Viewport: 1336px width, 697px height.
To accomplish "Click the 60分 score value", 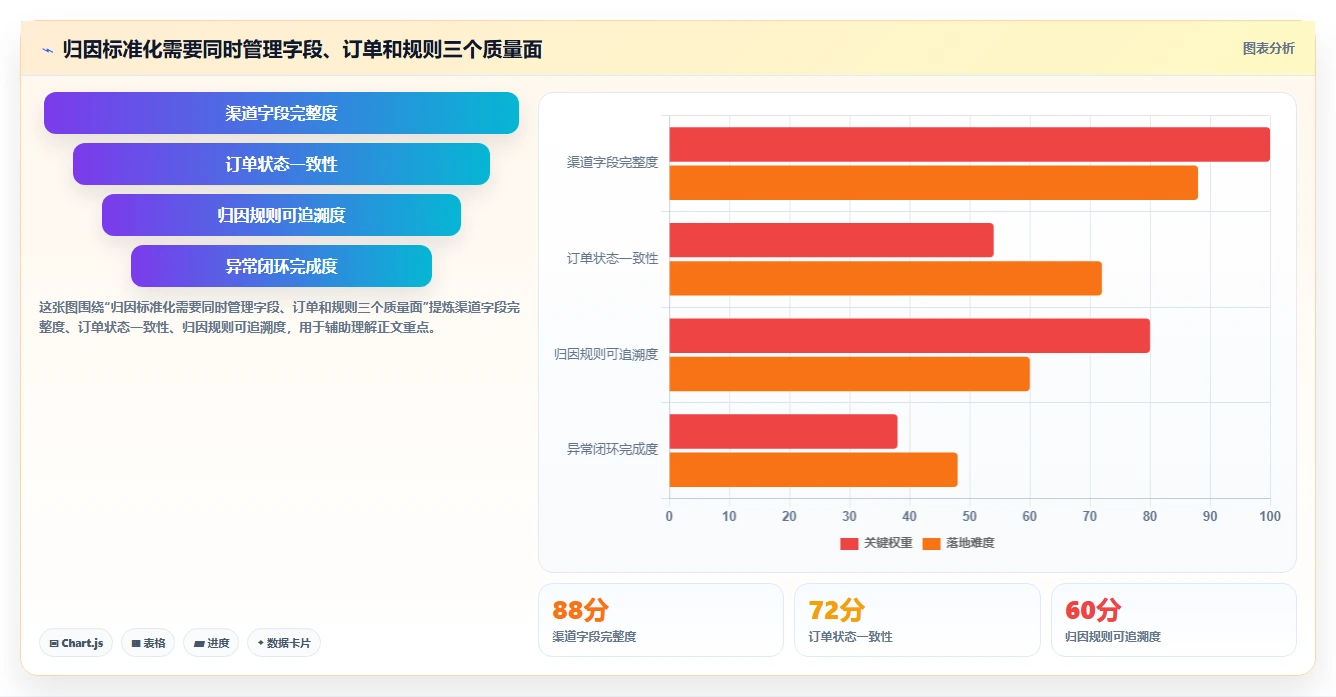I will tap(1093, 610).
